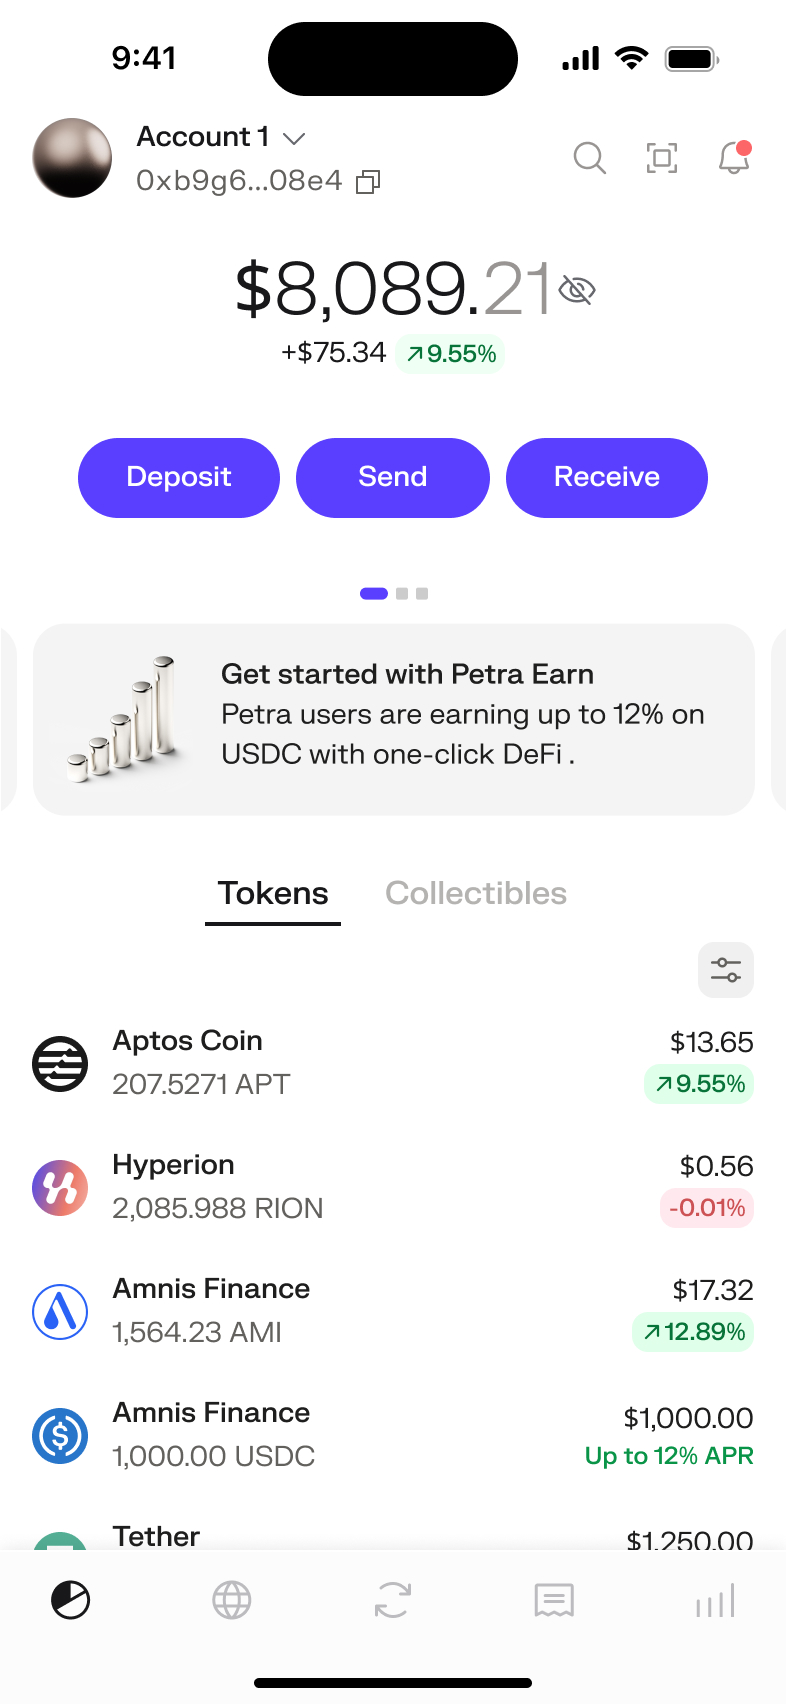Select the second carousel page dot

[402, 594]
